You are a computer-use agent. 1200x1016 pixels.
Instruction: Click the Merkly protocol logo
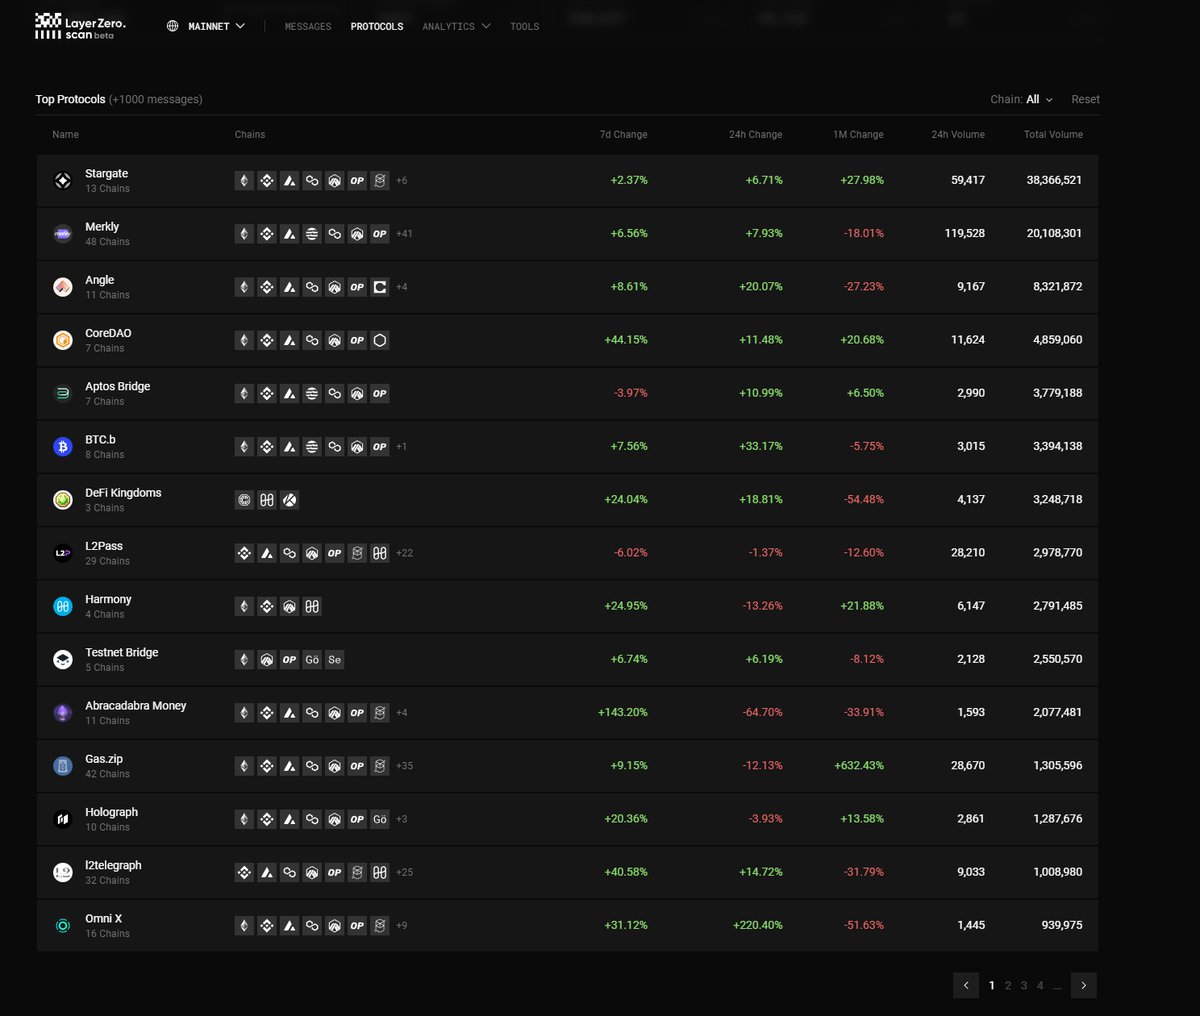point(63,234)
